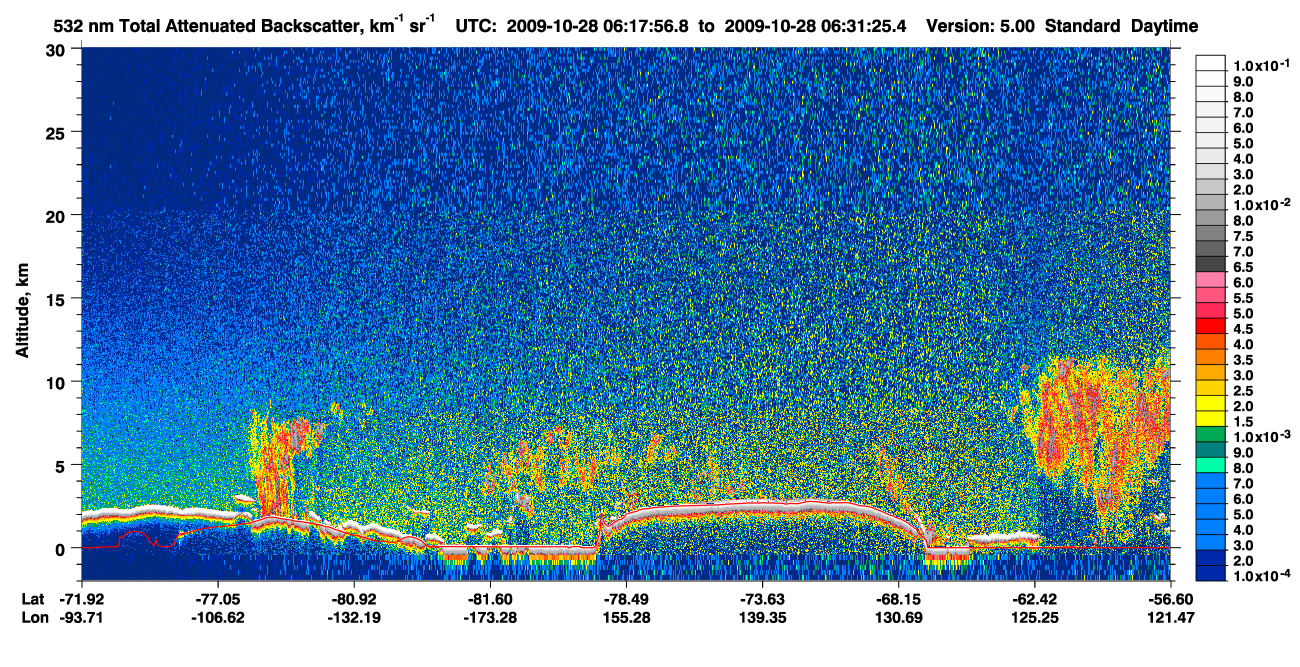Click the latitude value '-78.49'

coord(626,599)
